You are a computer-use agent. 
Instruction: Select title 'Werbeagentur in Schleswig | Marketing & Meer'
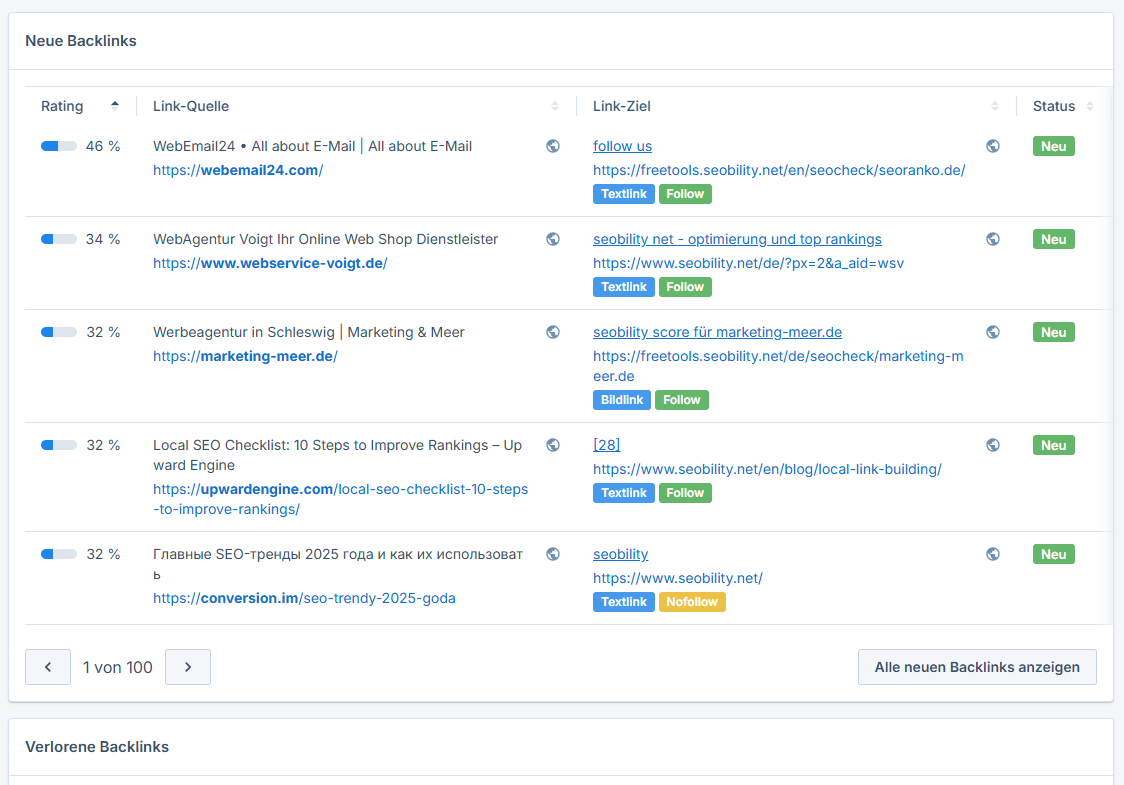pos(309,332)
